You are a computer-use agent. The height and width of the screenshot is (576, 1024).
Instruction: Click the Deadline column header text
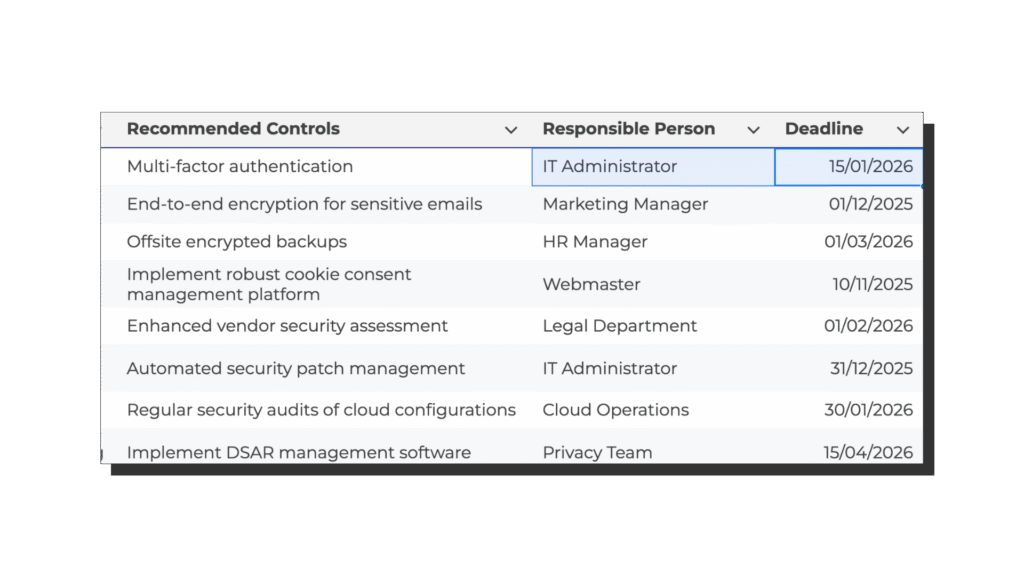823,129
